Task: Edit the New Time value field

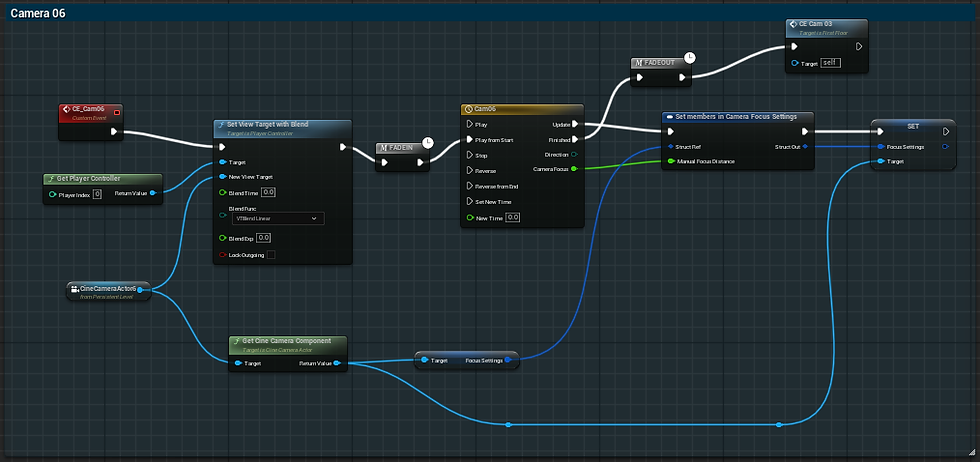Action: 513,218
